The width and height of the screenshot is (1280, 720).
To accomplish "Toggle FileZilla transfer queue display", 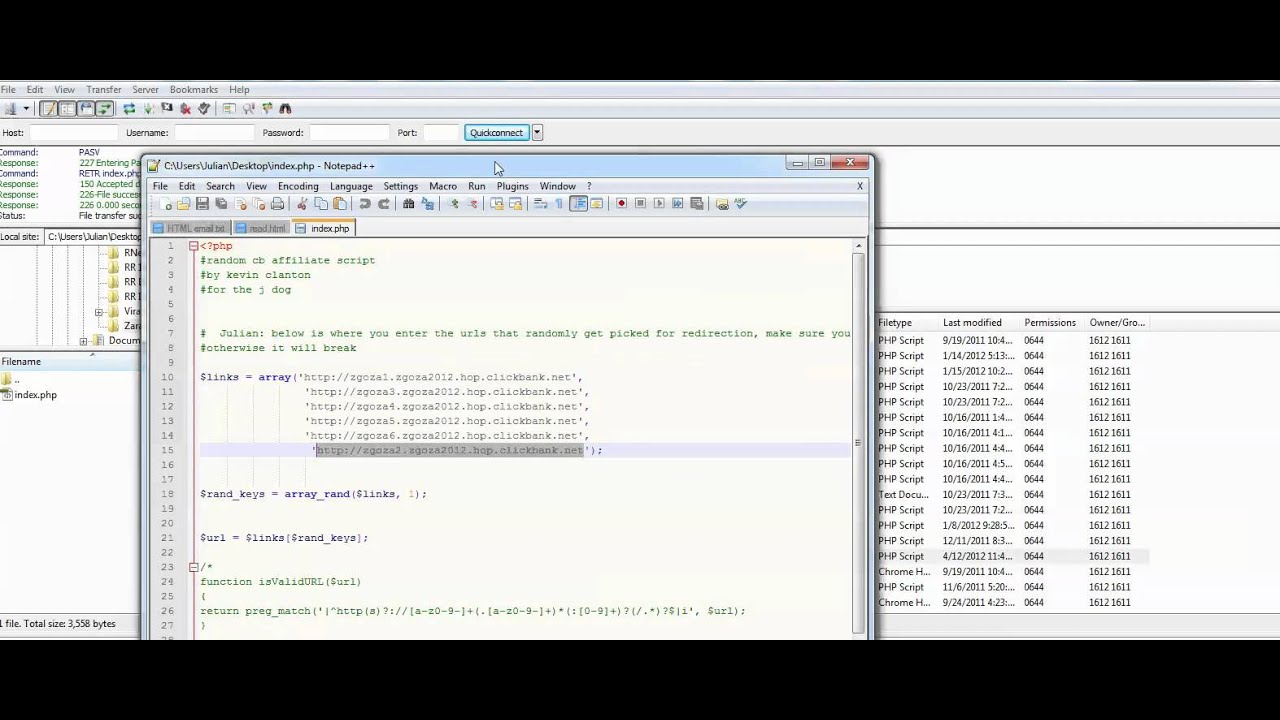I will pos(105,108).
